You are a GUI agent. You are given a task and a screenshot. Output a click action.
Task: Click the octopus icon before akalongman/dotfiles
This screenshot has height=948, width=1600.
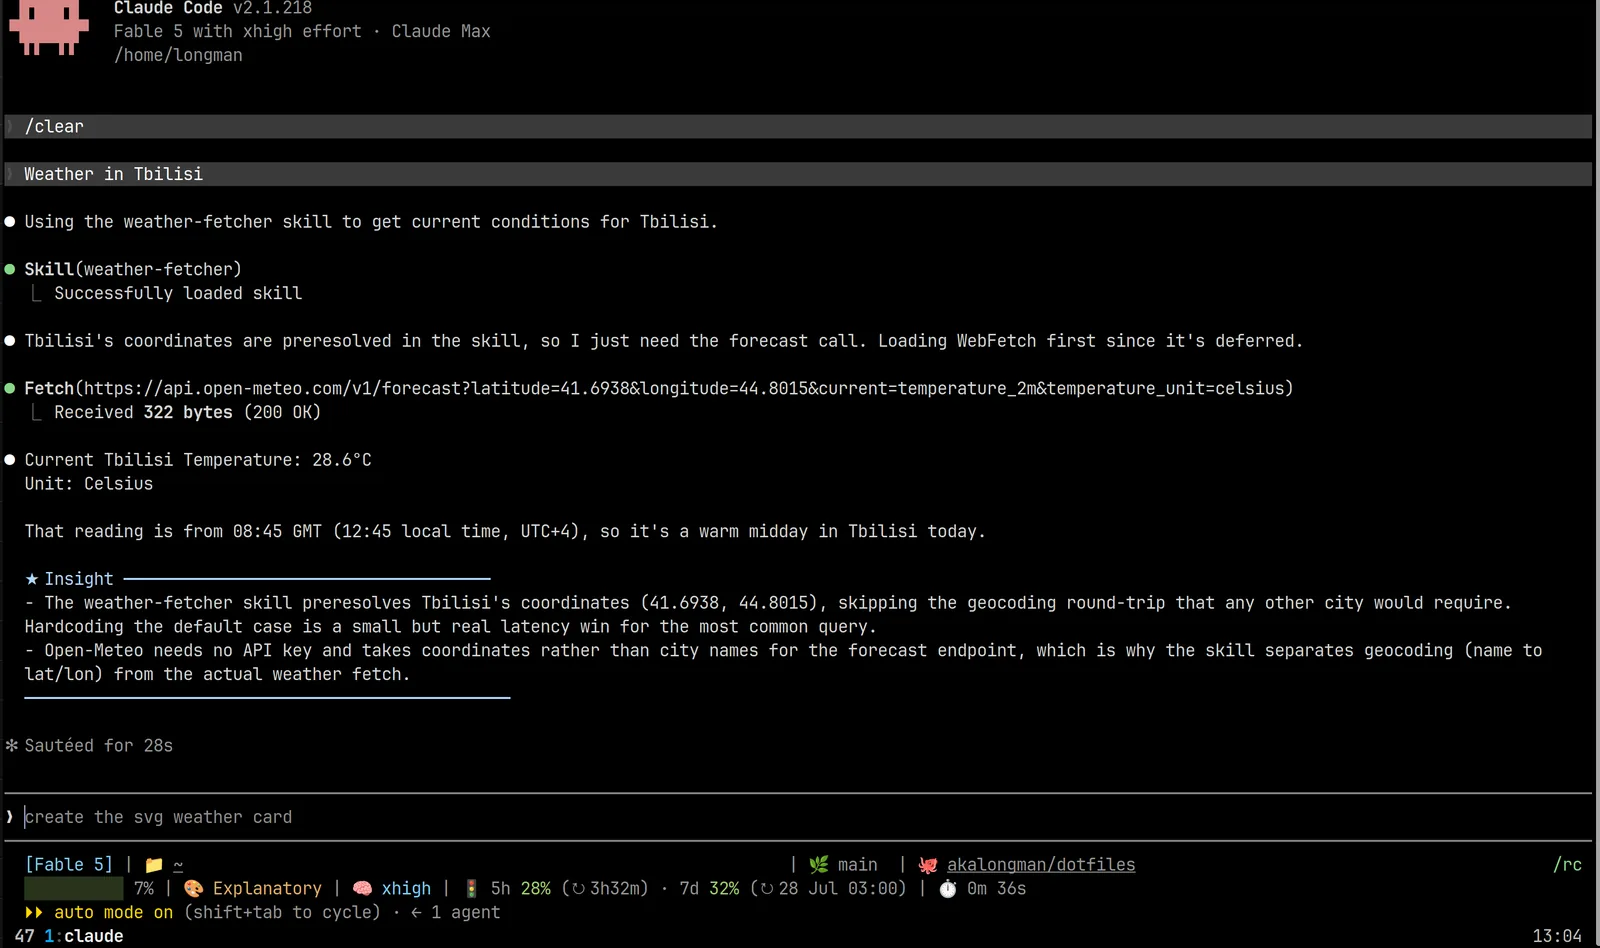pyautogui.click(x=927, y=865)
